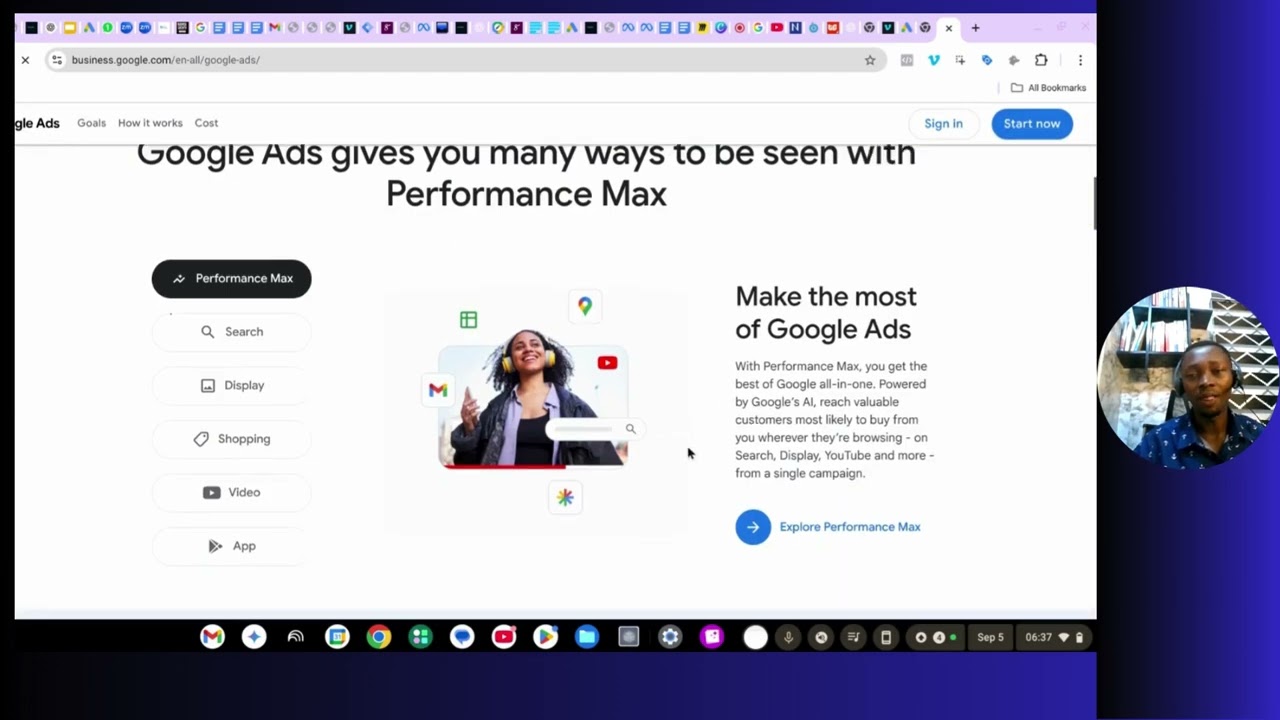Open Gemini from the shelf
This screenshot has width=1280, height=720.
254,637
